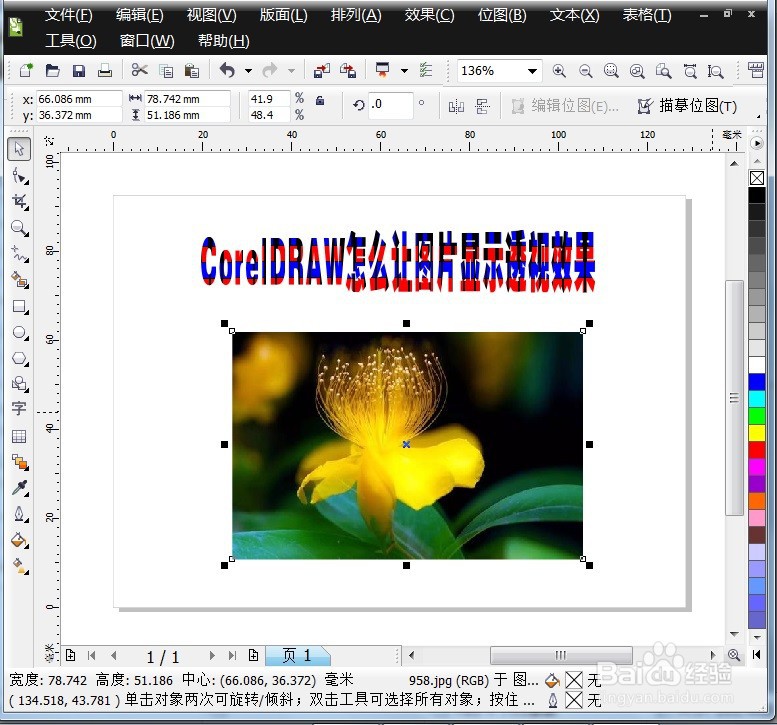Viewport: 777px width, 725px height.
Task: Select the Outline pen tool
Action: tap(20, 514)
